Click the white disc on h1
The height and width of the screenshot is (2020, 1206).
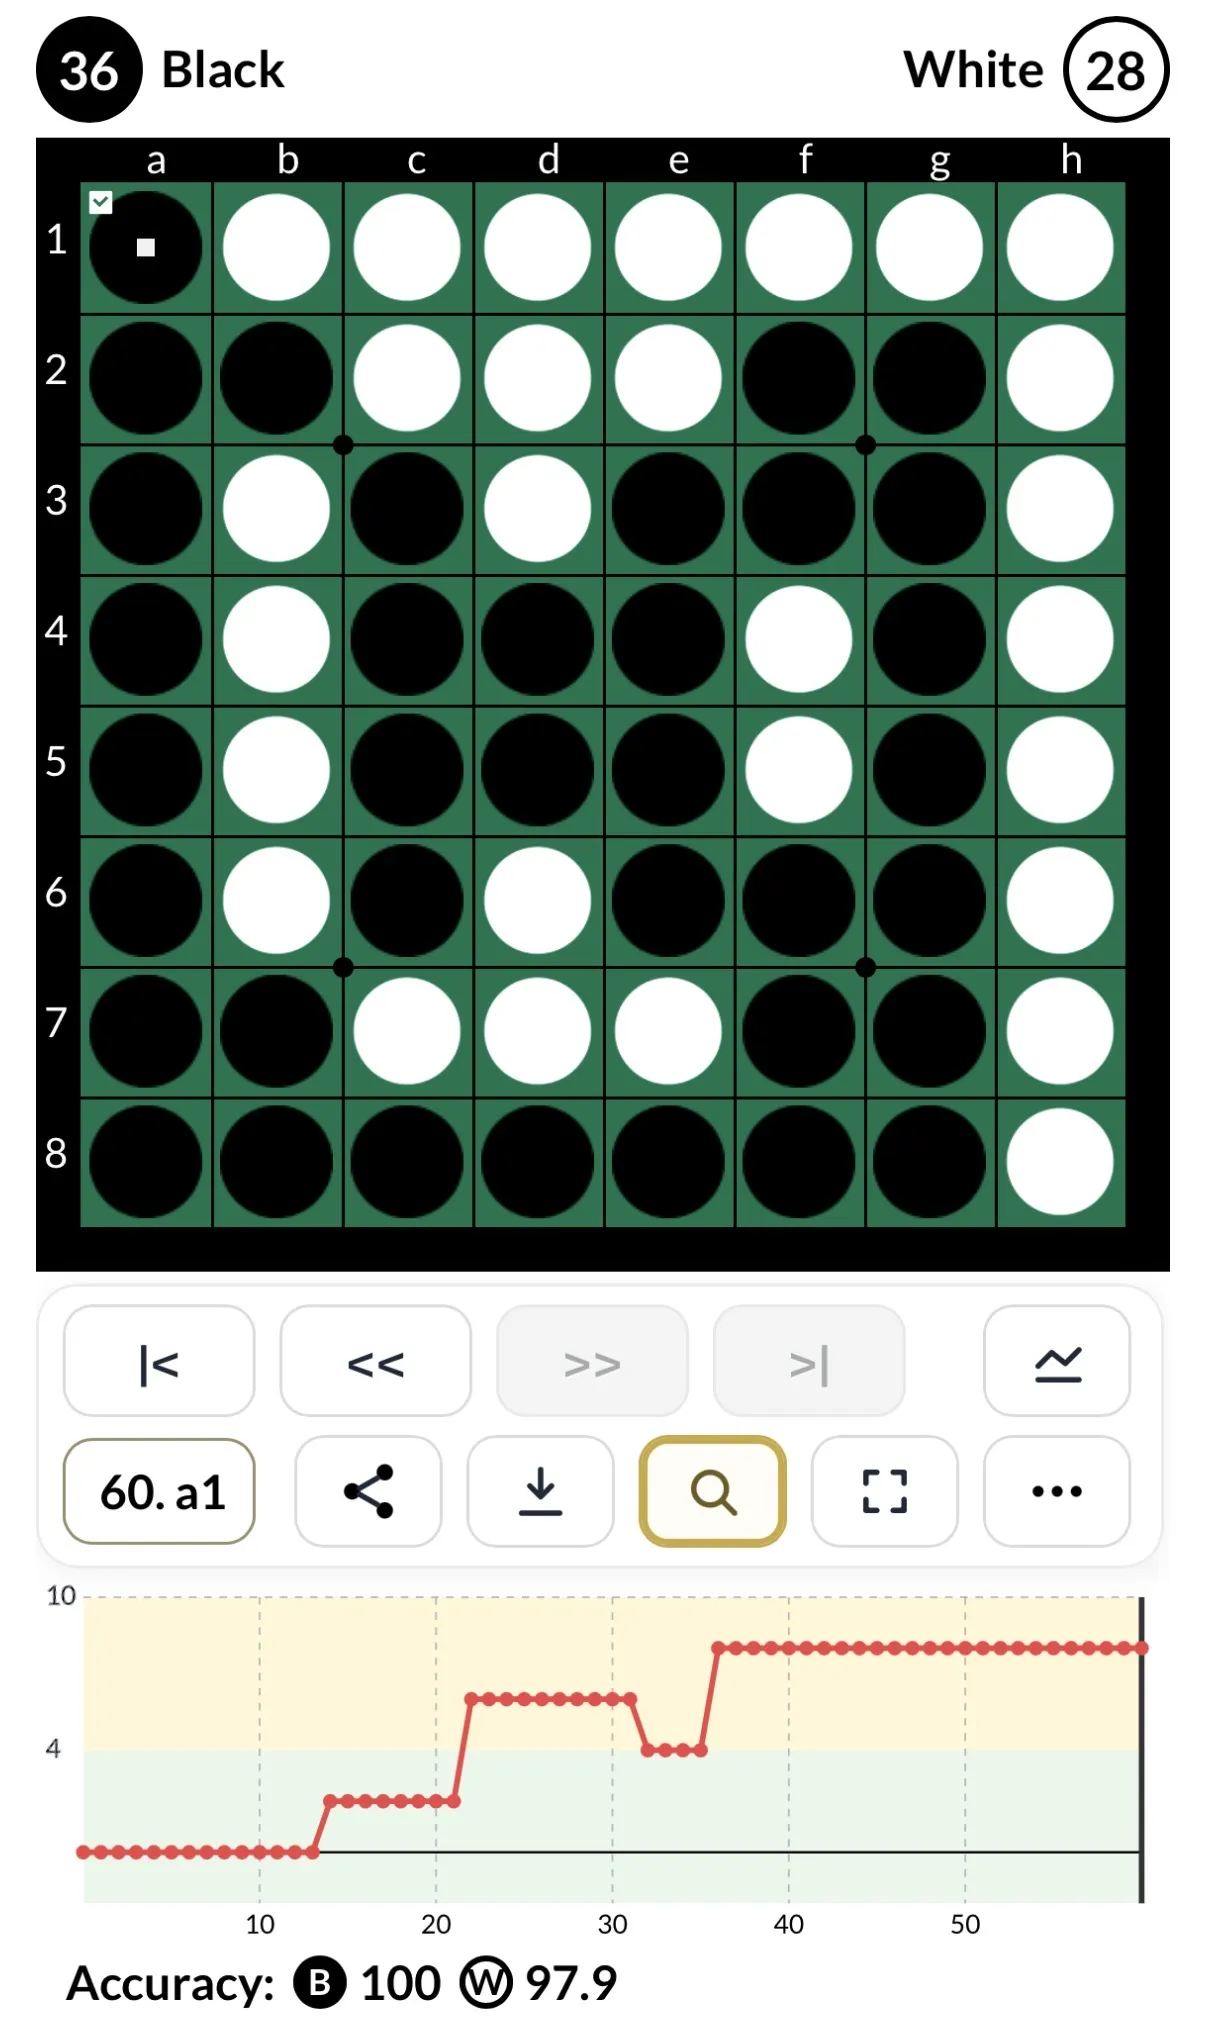[x=1060, y=248]
